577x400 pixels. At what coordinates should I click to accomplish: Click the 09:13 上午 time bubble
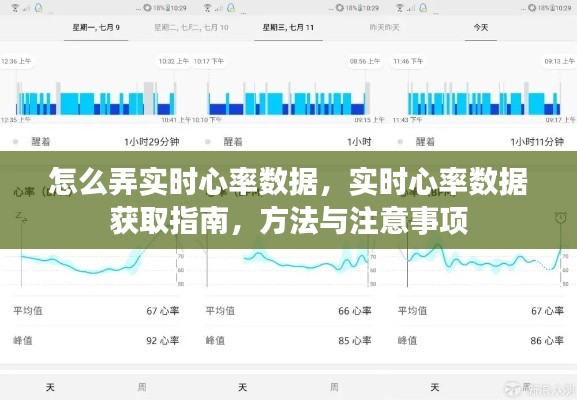pyautogui.click(x=559, y=61)
